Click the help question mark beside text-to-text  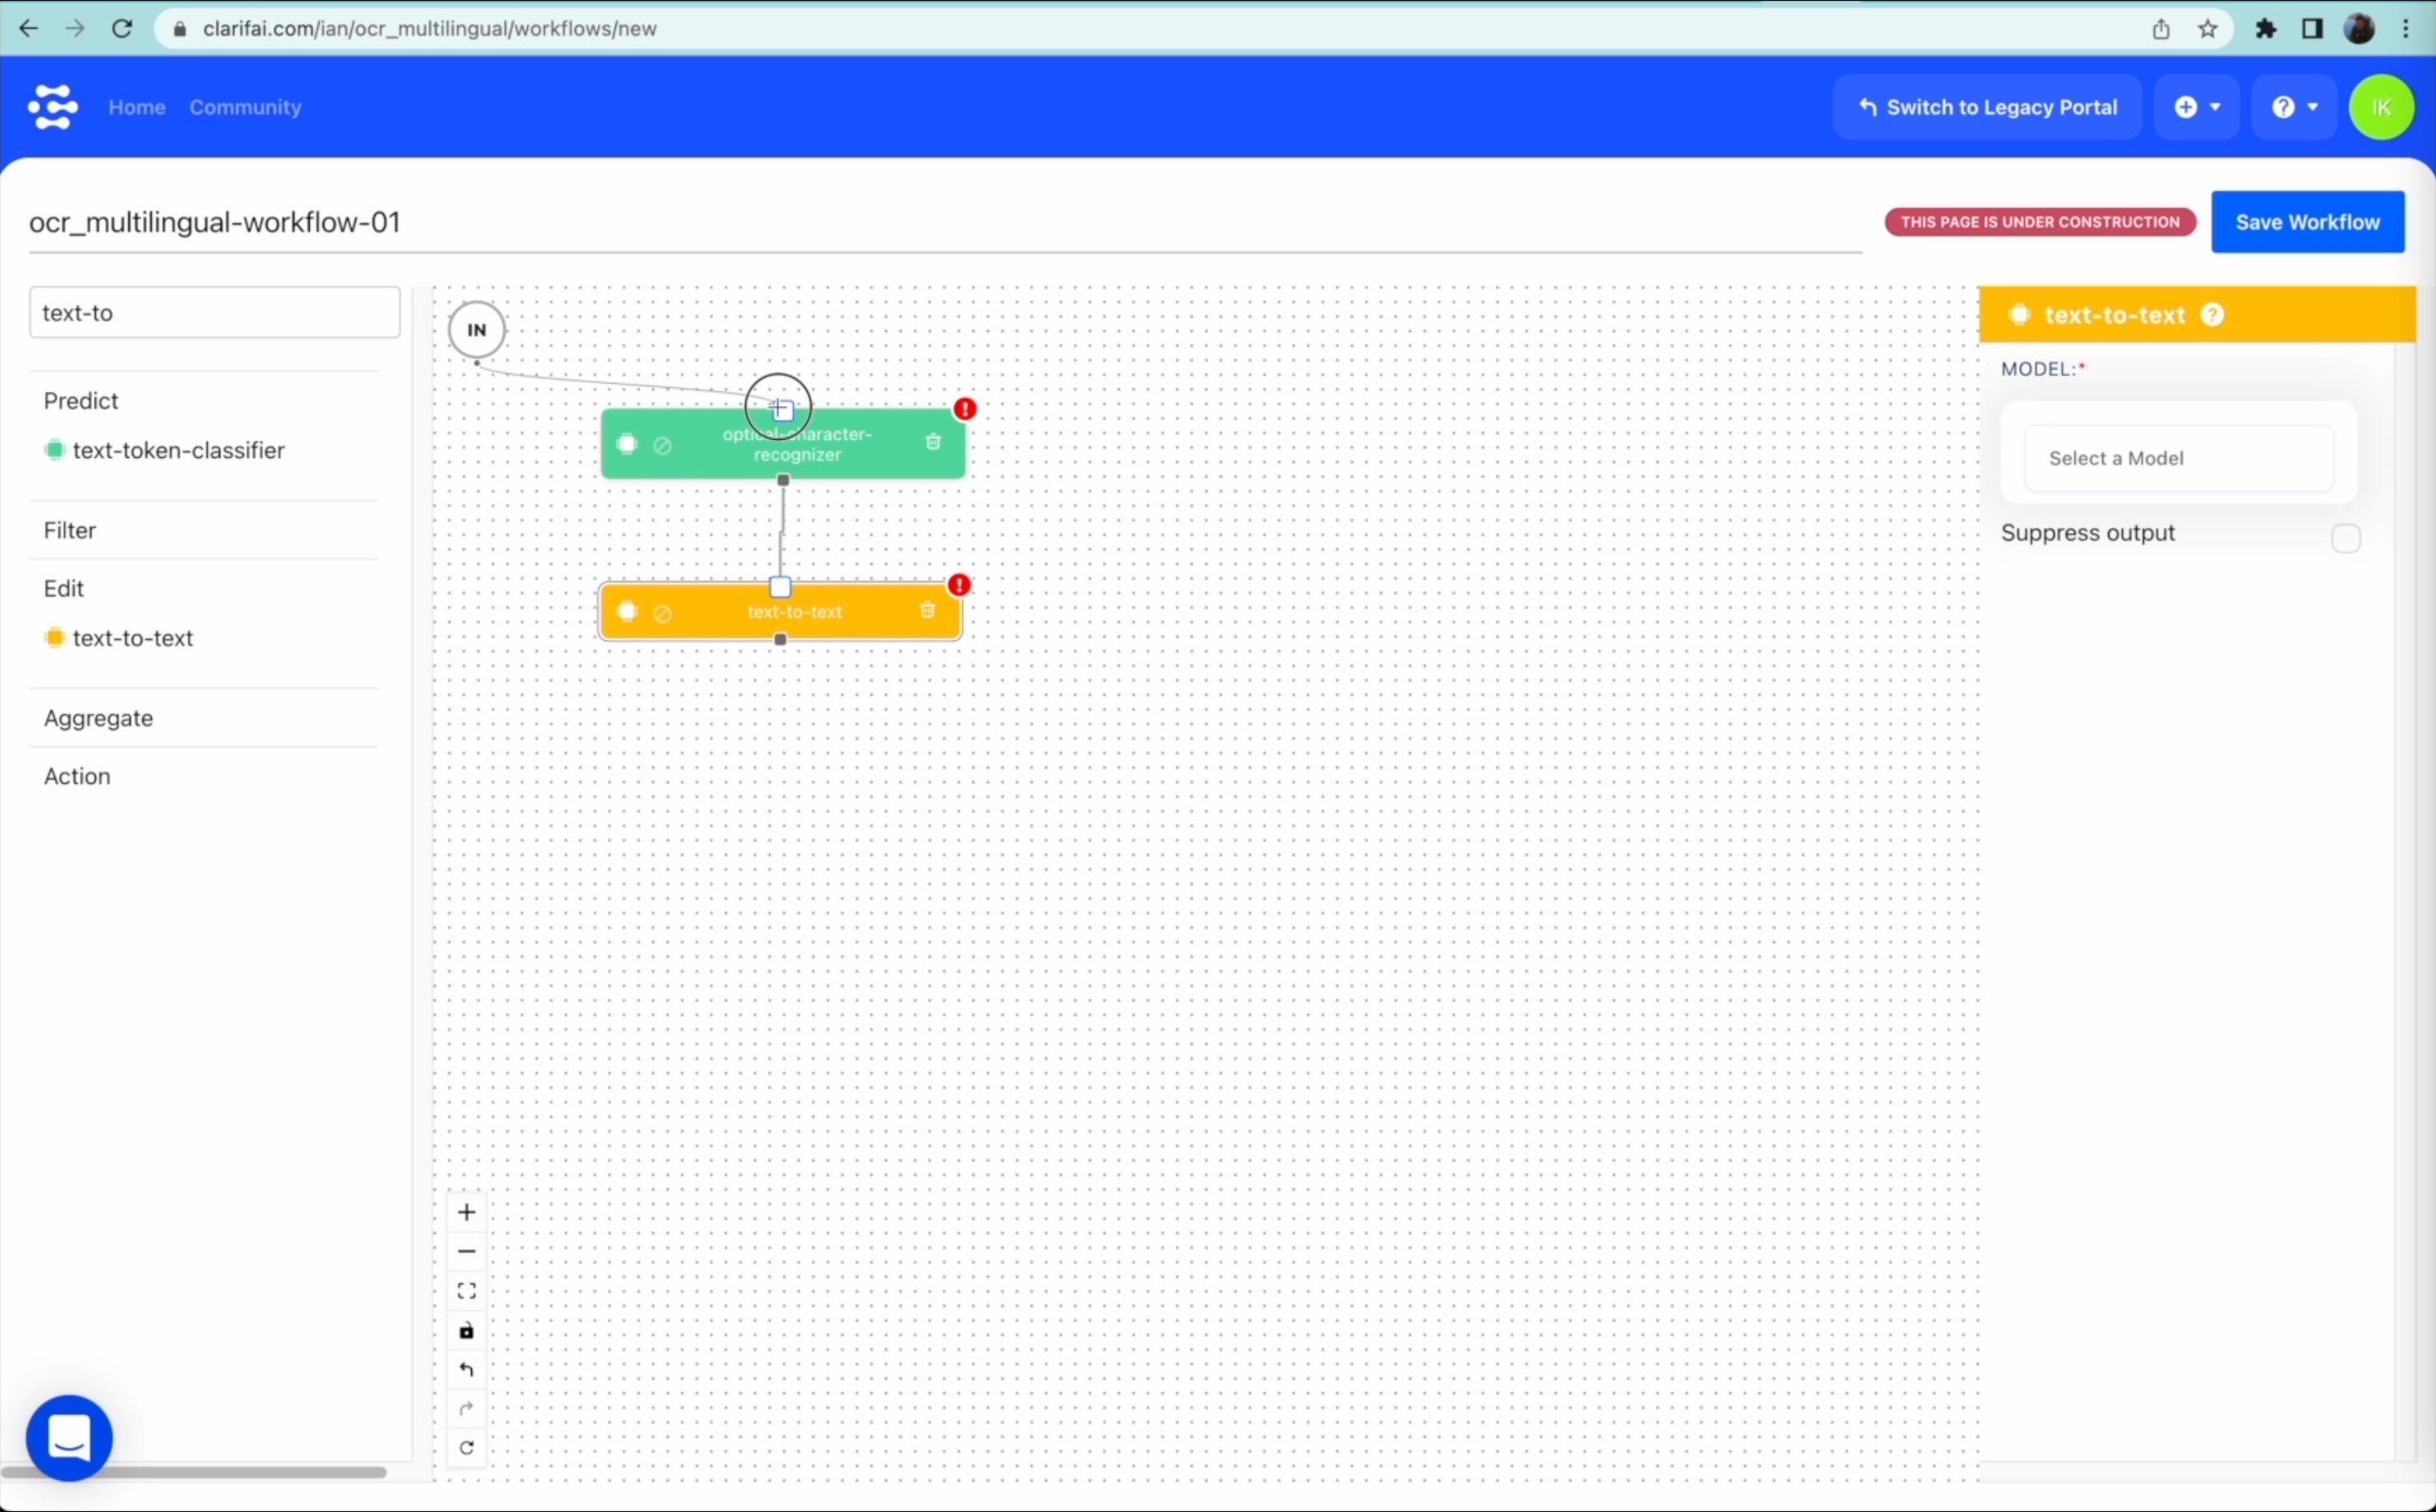pyautogui.click(x=2213, y=315)
